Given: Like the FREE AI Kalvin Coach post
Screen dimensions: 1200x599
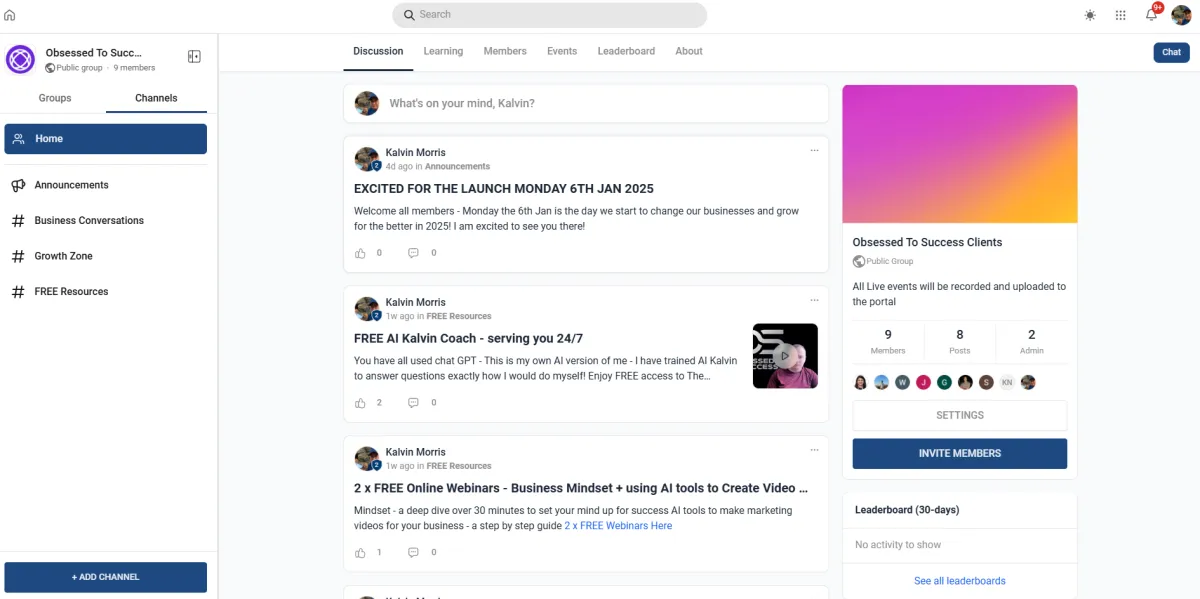Looking at the screenshot, I should 361,403.
